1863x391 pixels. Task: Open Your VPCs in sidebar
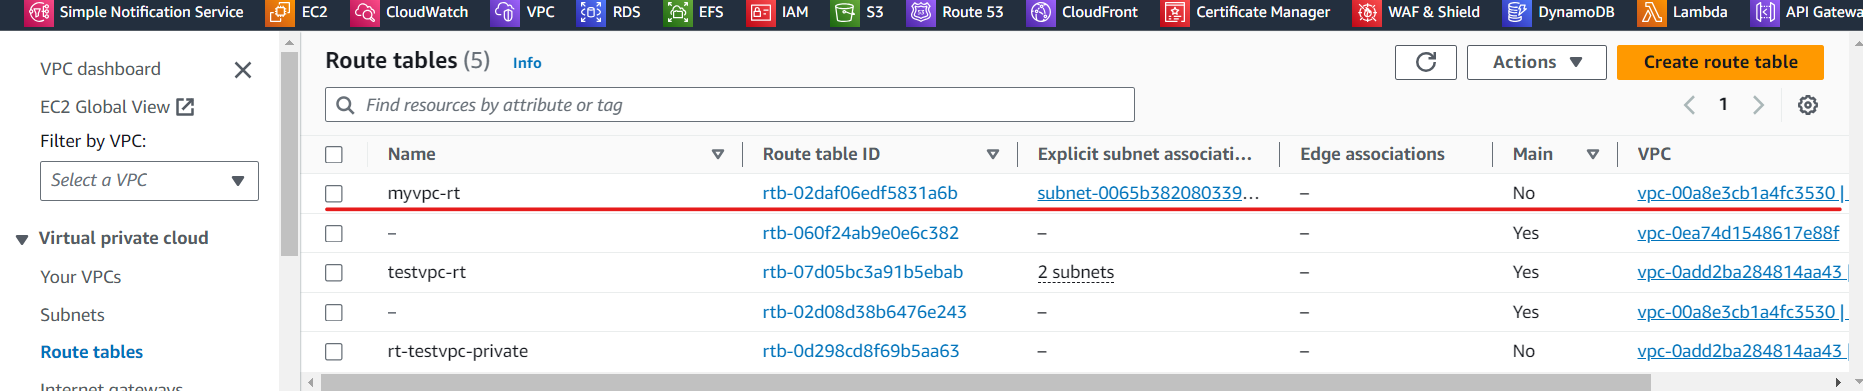pyautogui.click(x=81, y=277)
